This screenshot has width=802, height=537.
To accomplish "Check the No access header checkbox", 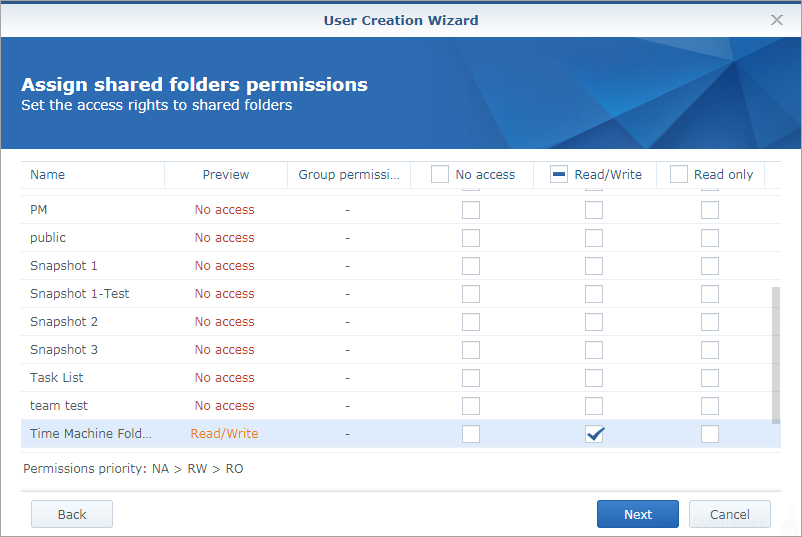I will [x=439, y=174].
